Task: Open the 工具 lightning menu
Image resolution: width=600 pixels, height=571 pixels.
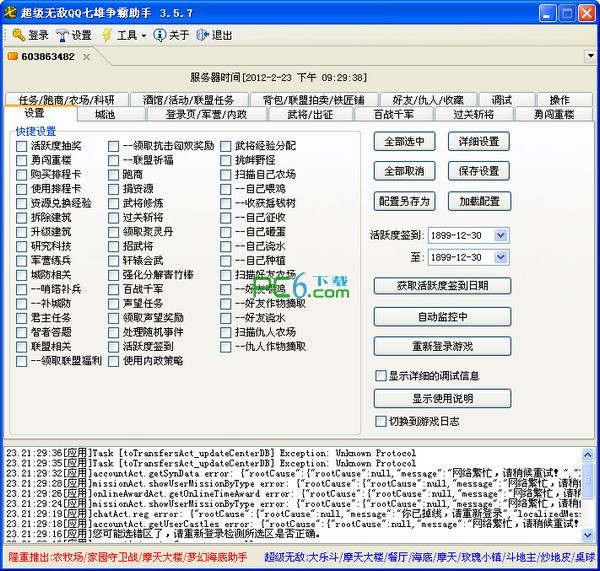Action: (x=107, y=35)
